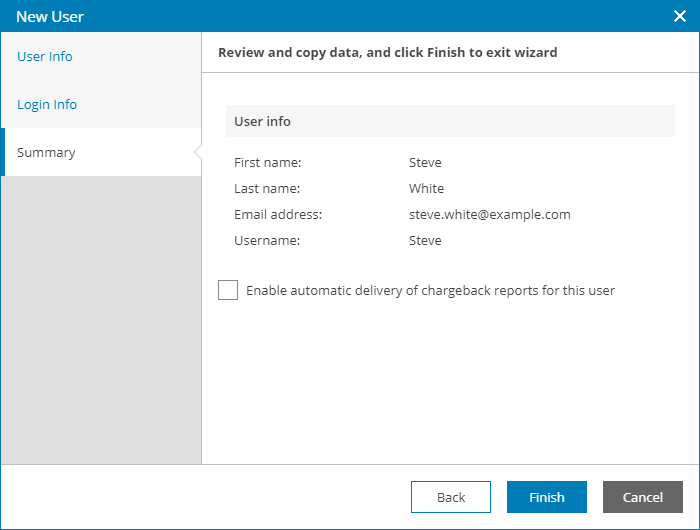This screenshot has width=700, height=530.
Task: Open the User Info step
Action: click(x=45, y=56)
